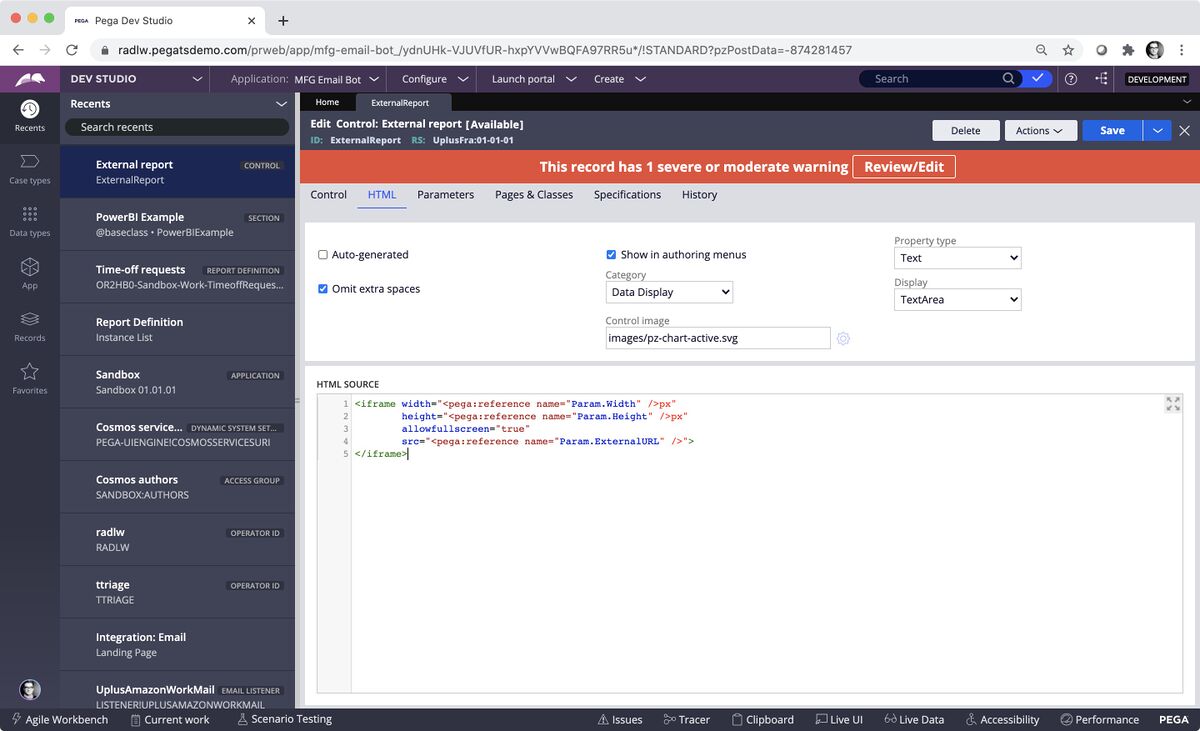The width and height of the screenshot is (1200, 731).
Task: Open the Clipboard tool
Action: pyautogui.click(x=762, y=719)
